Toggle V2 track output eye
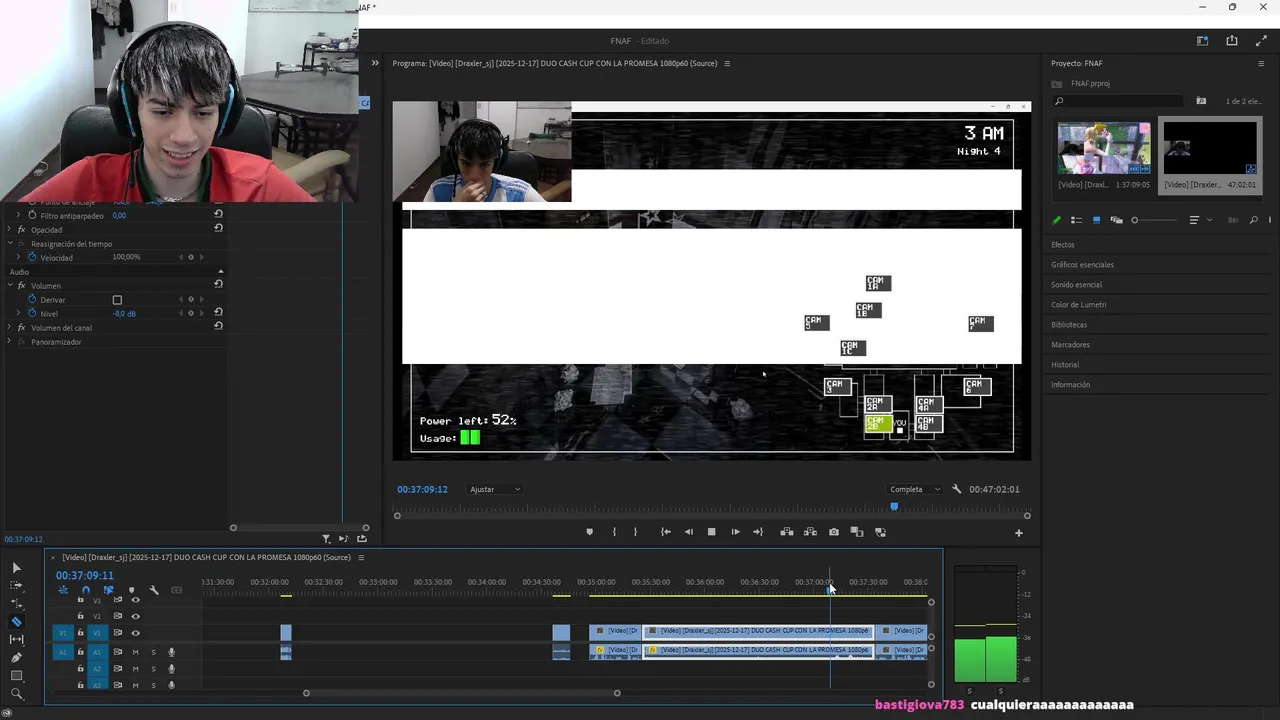Image resolution: width=1280 pixels, height=720 pixels. pos(135,616)
